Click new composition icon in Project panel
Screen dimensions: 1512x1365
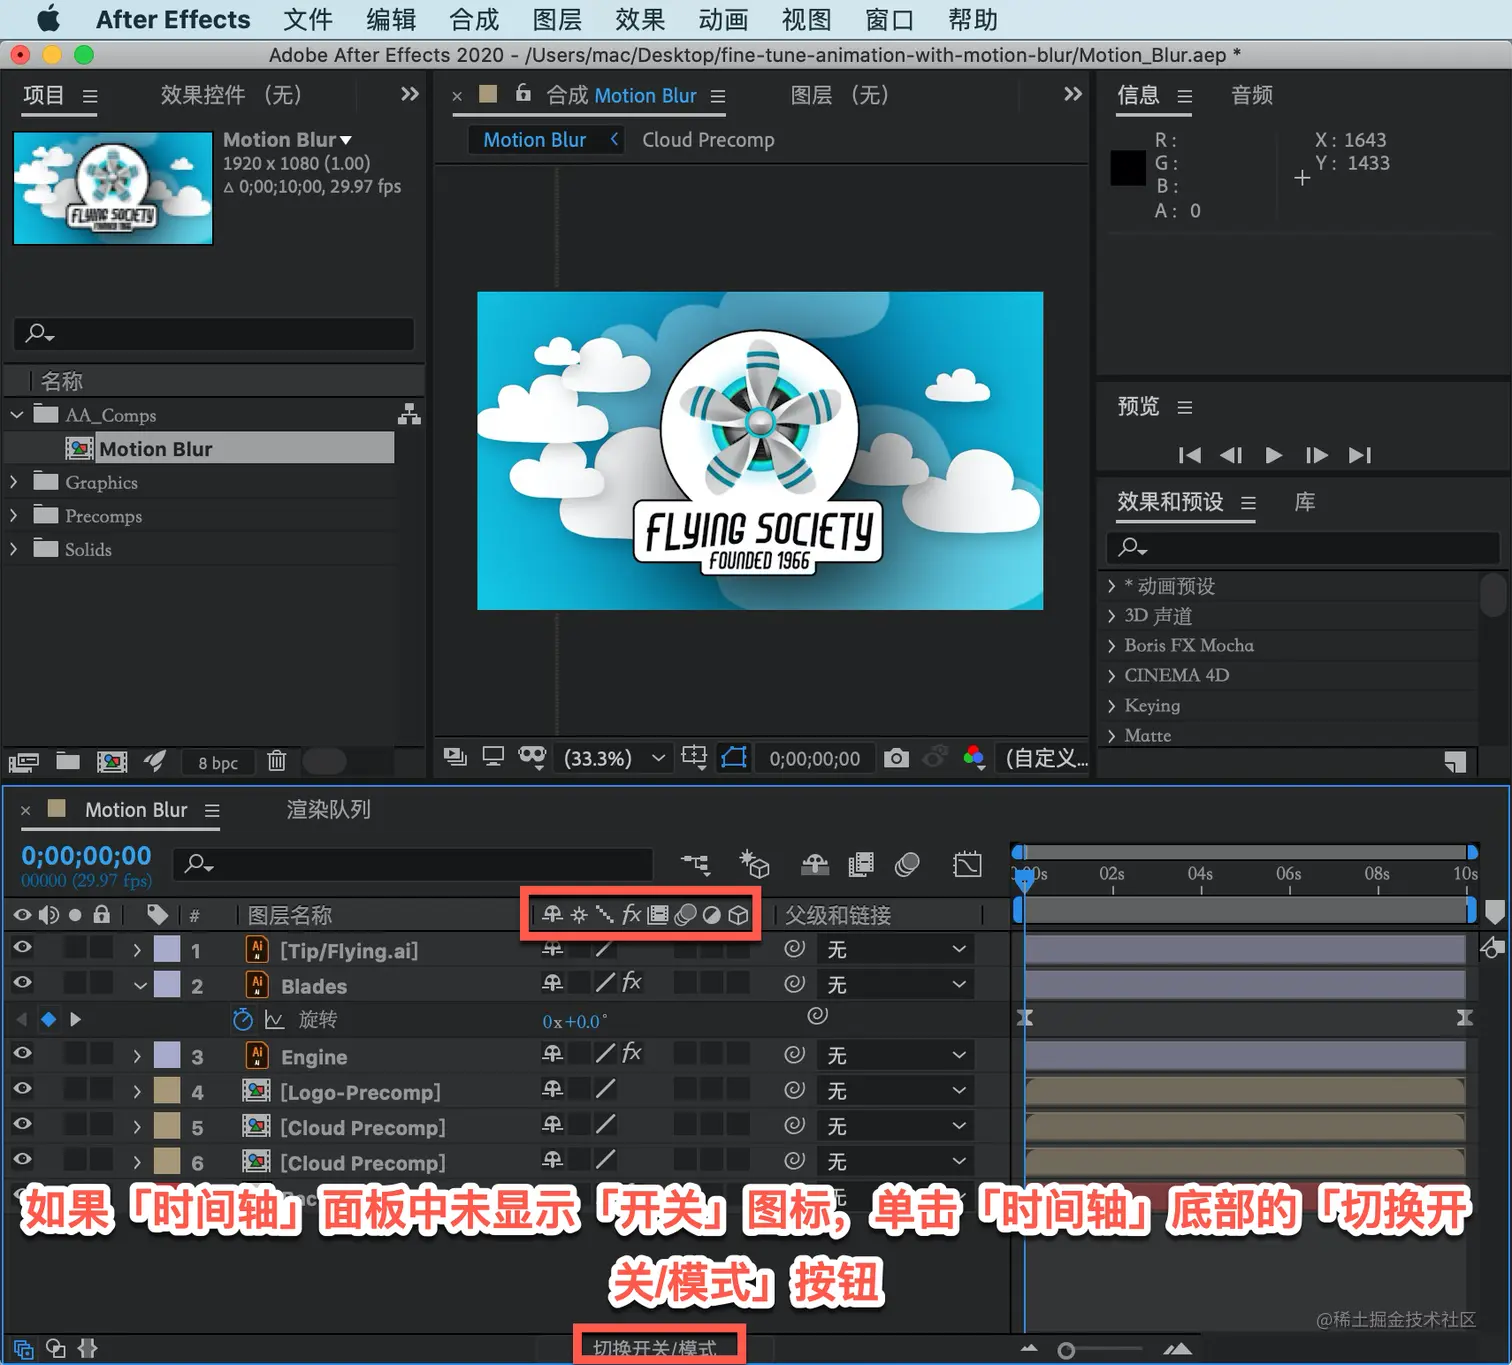tap(112, 762)
